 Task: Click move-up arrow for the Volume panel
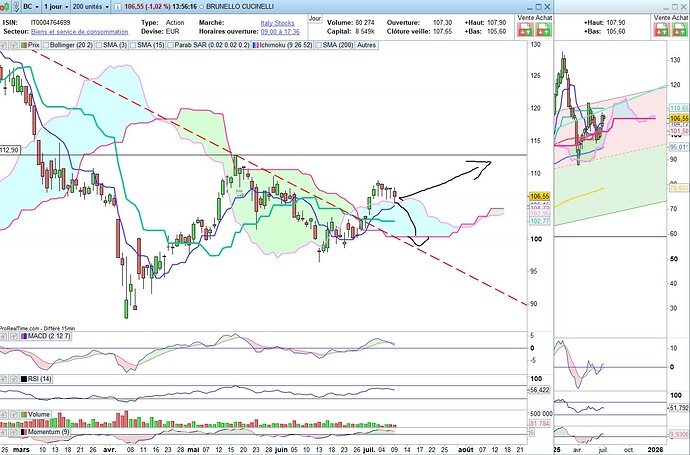coord(14,415)
